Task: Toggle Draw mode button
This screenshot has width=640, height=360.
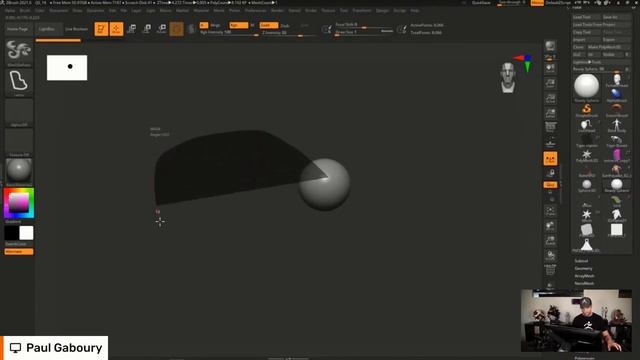Action: pyautogui.click(x=116, y=29)
